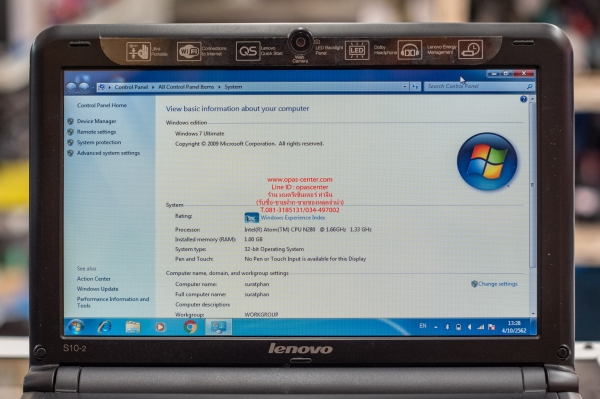Image resolution: width=600 pixels, height=399 pixels.
Task: Open the help question mark icon
Action: pos(523,99)
